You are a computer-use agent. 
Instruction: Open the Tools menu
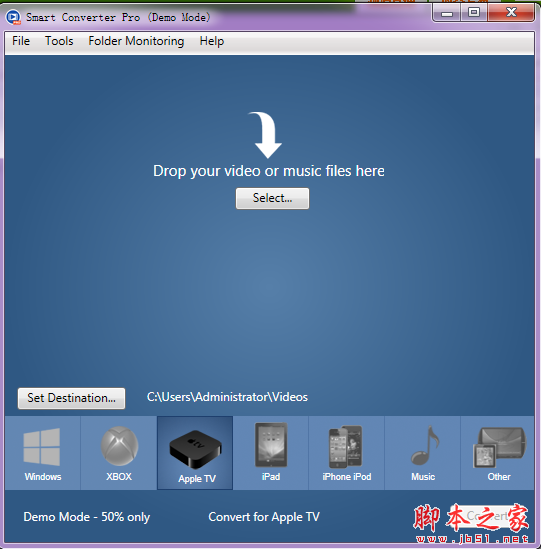coord(59,41)
